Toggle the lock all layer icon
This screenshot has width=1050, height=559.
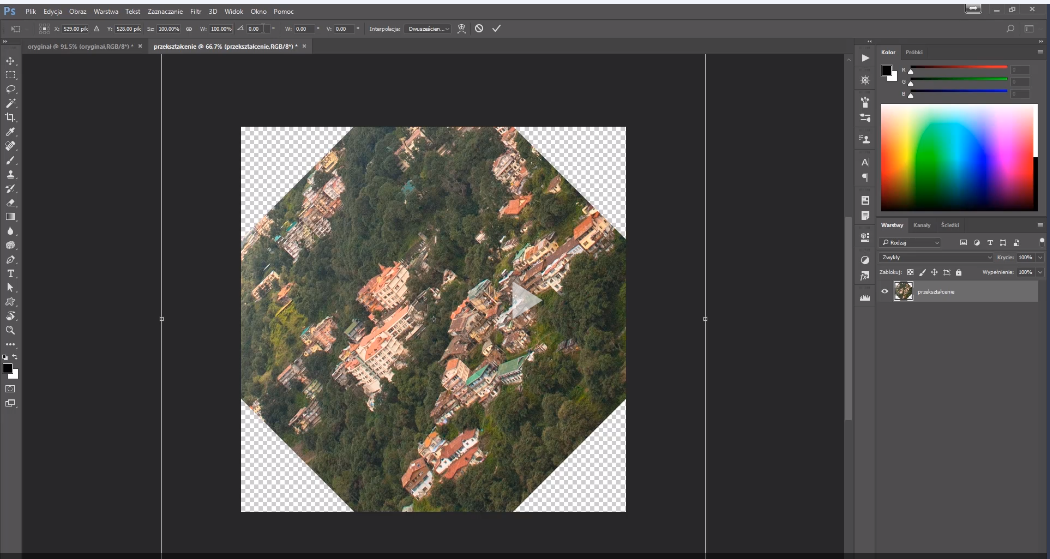click(x=958, y=272)
